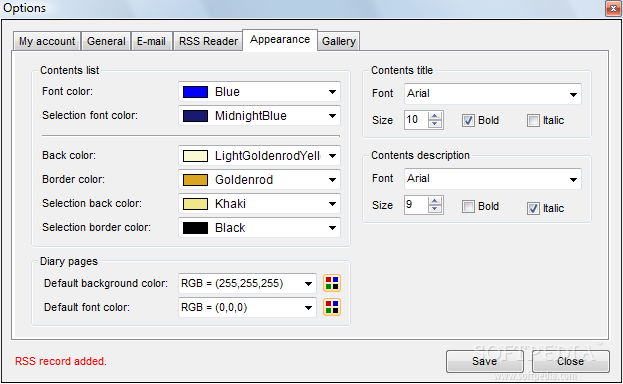This screenshot has width=623, height=384.
Task: Increase the Contents description size value
Action: coord(435,201)
